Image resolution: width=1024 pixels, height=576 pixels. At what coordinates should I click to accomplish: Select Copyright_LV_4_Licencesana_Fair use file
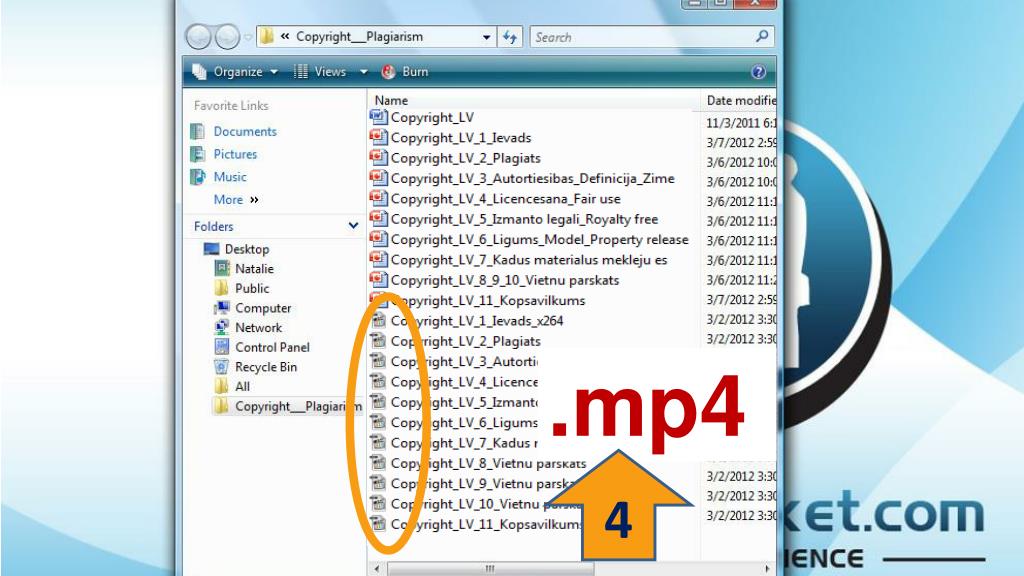[505, 199]
